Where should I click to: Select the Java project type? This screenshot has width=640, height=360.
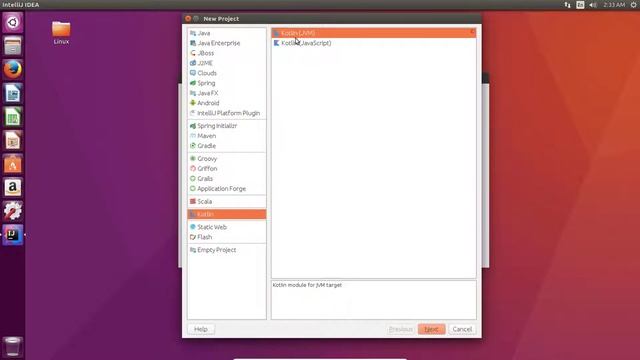(x=227, y=33)
